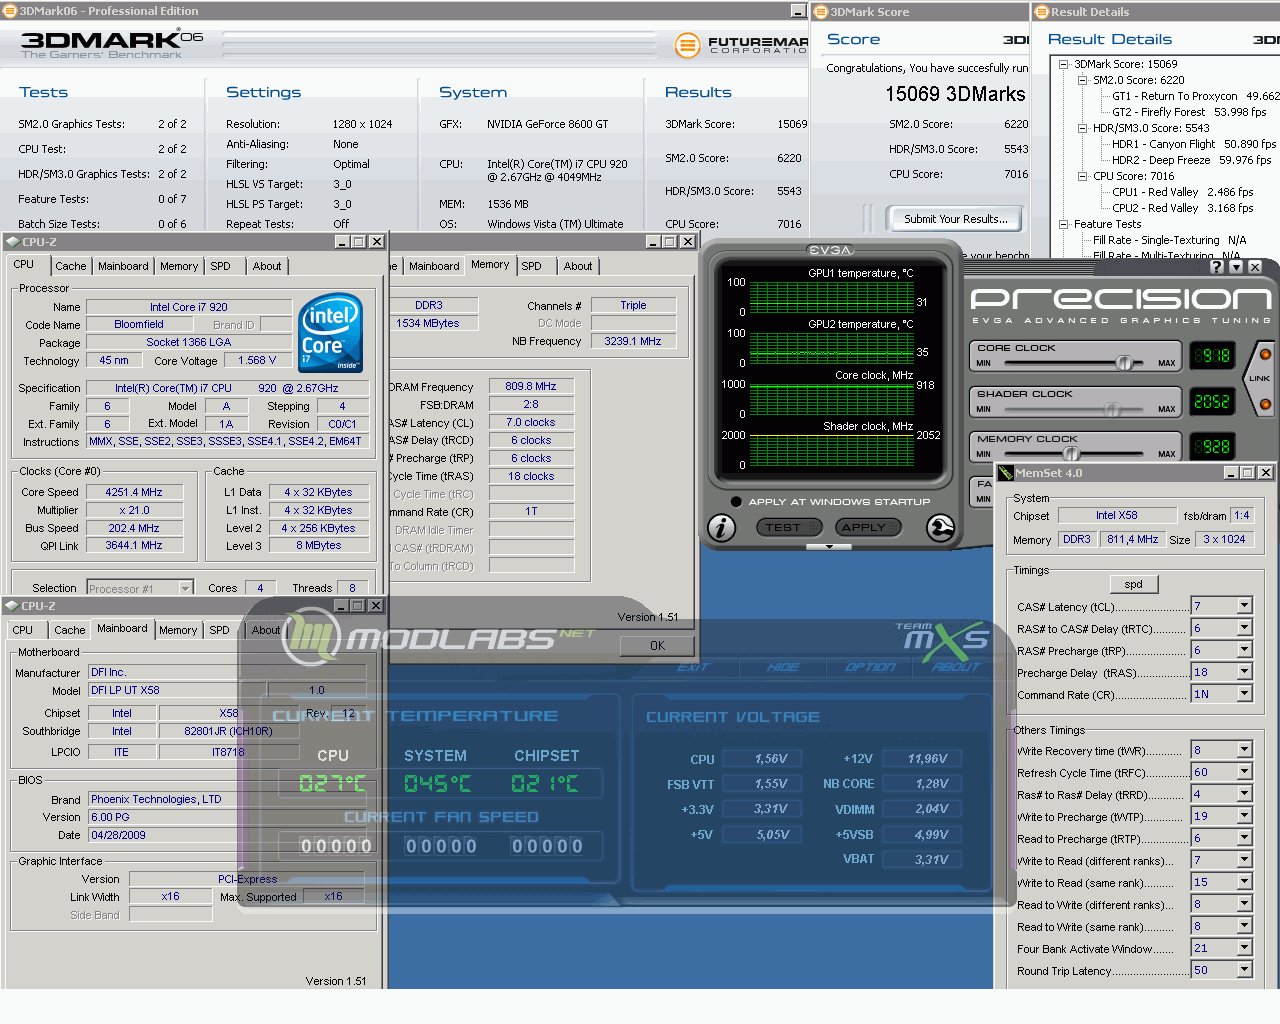
Task: Open CAS# Latency (tCL) dropdown in MemSet
Action: (x=1245, y=606)
